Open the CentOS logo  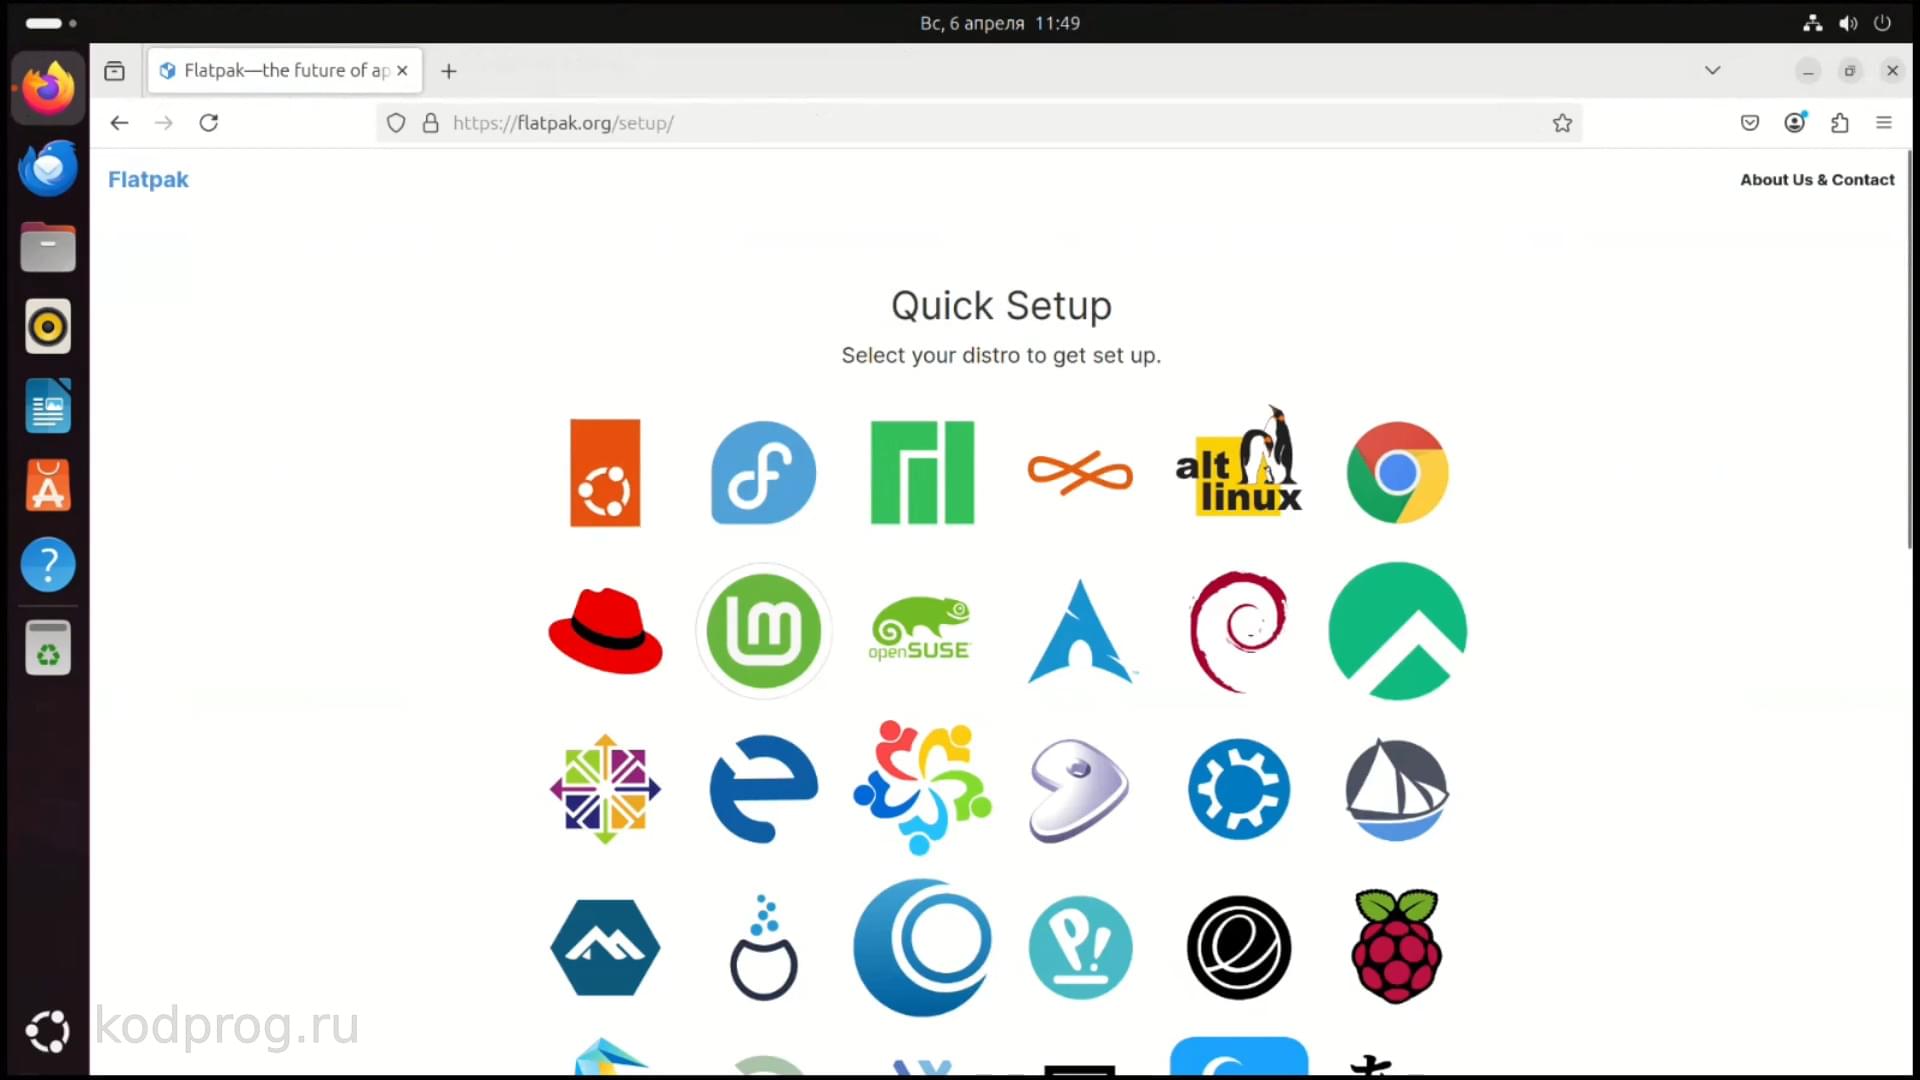tap(605, 789)
